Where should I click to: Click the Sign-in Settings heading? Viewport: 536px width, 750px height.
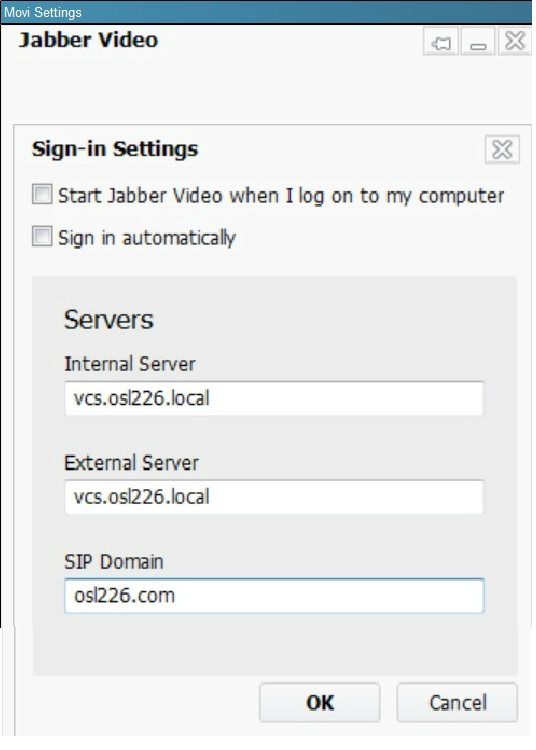coord(115,149)
